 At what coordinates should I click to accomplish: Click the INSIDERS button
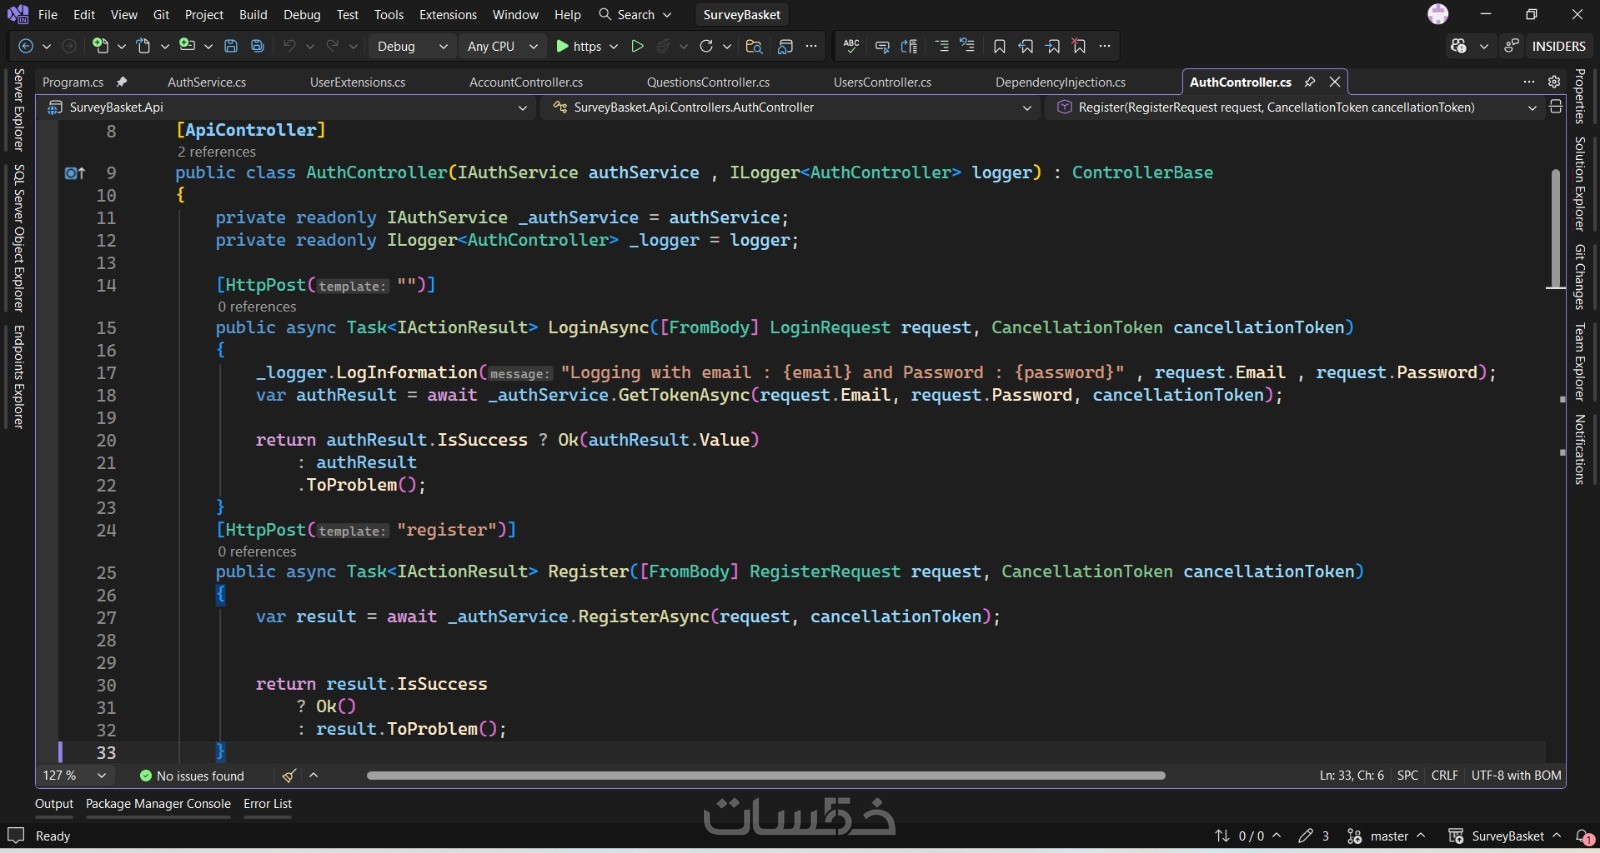coord(1558,46)
